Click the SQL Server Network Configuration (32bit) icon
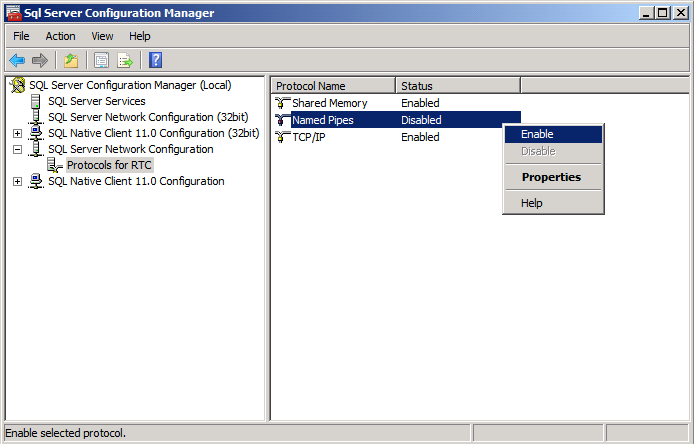 [x=36, y=117]
